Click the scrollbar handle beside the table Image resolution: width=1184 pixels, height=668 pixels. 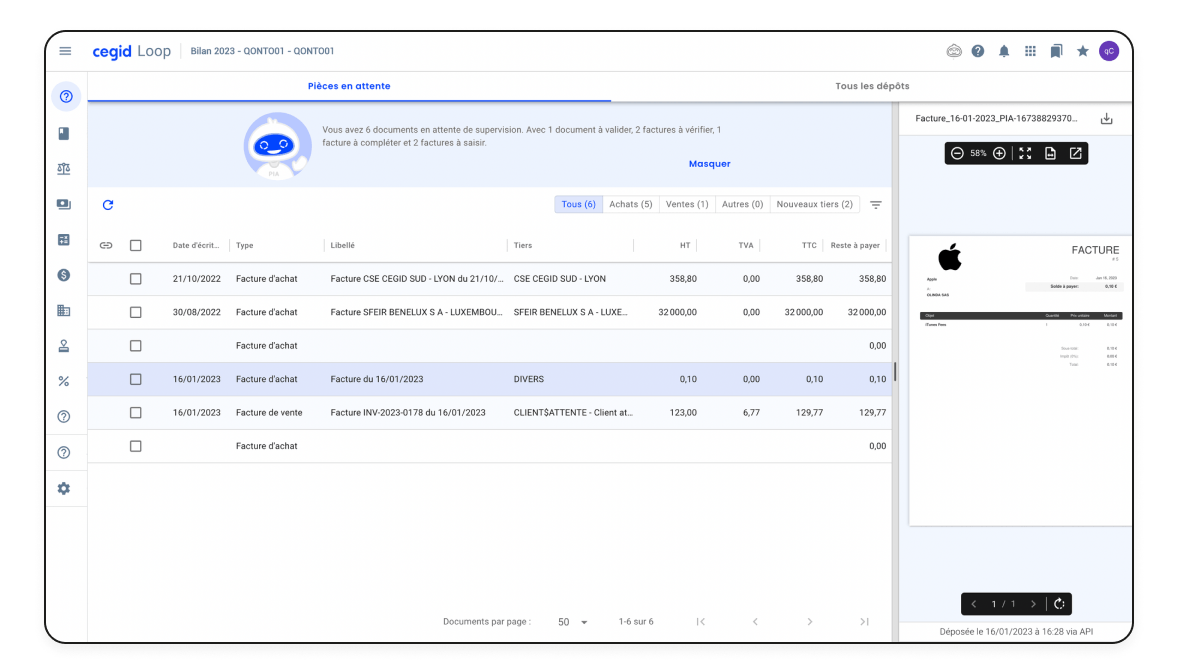pyautogui.click(x=895, y=371)
